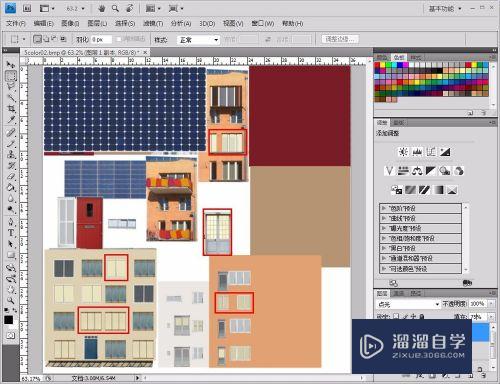Open the status bar document info arrow
The height and width of the screenshot is (384, 500).
point(137,378)
